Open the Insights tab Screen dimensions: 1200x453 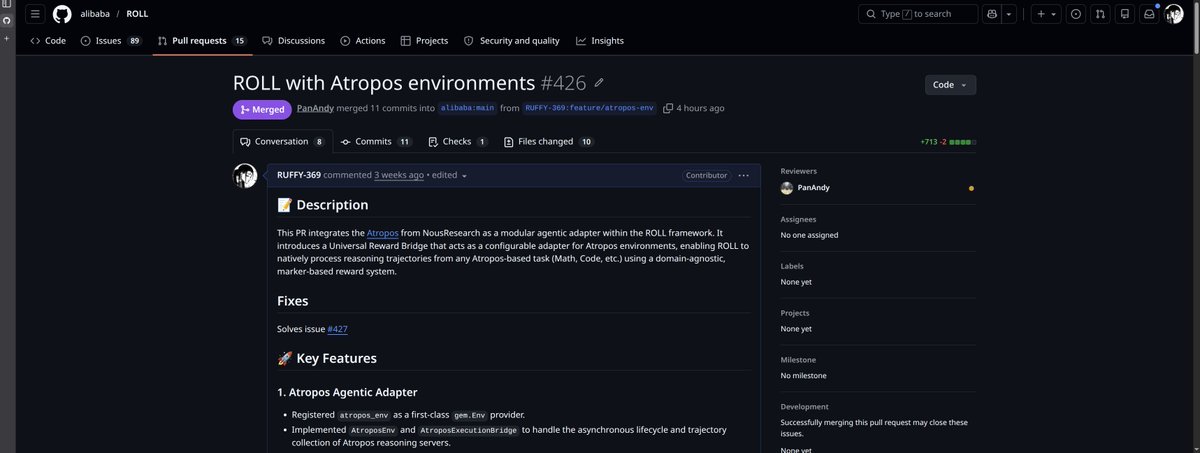pos(600,41)
